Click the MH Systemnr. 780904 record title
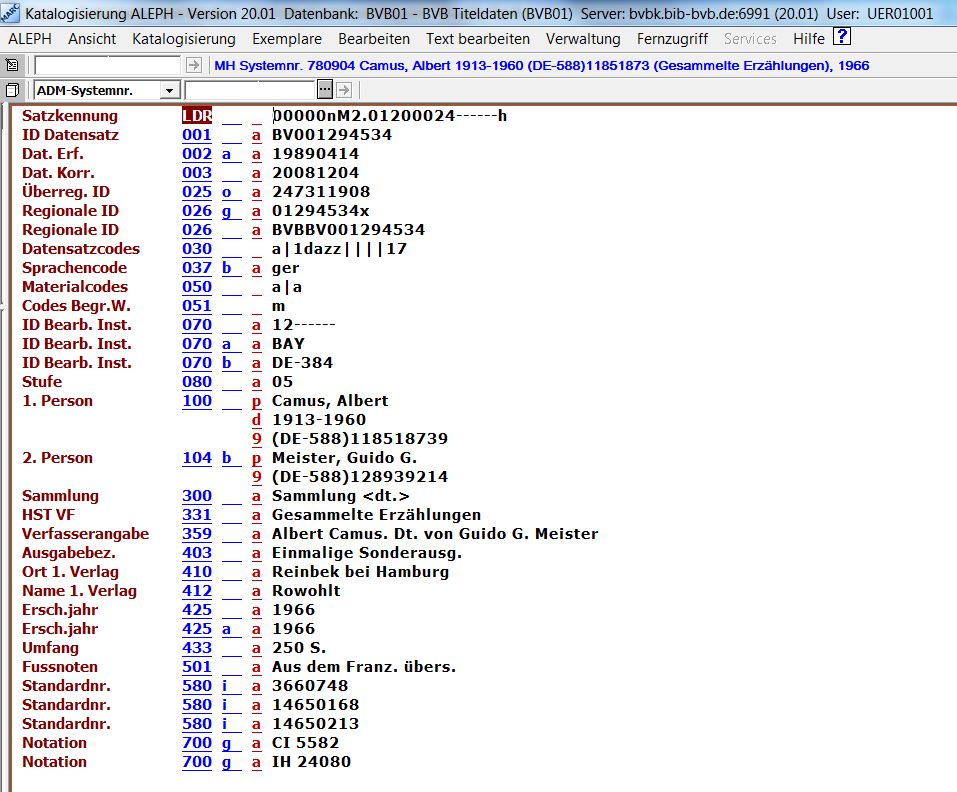Image resolution: width=957 pixels, height=792 pixels. point(541,65)
